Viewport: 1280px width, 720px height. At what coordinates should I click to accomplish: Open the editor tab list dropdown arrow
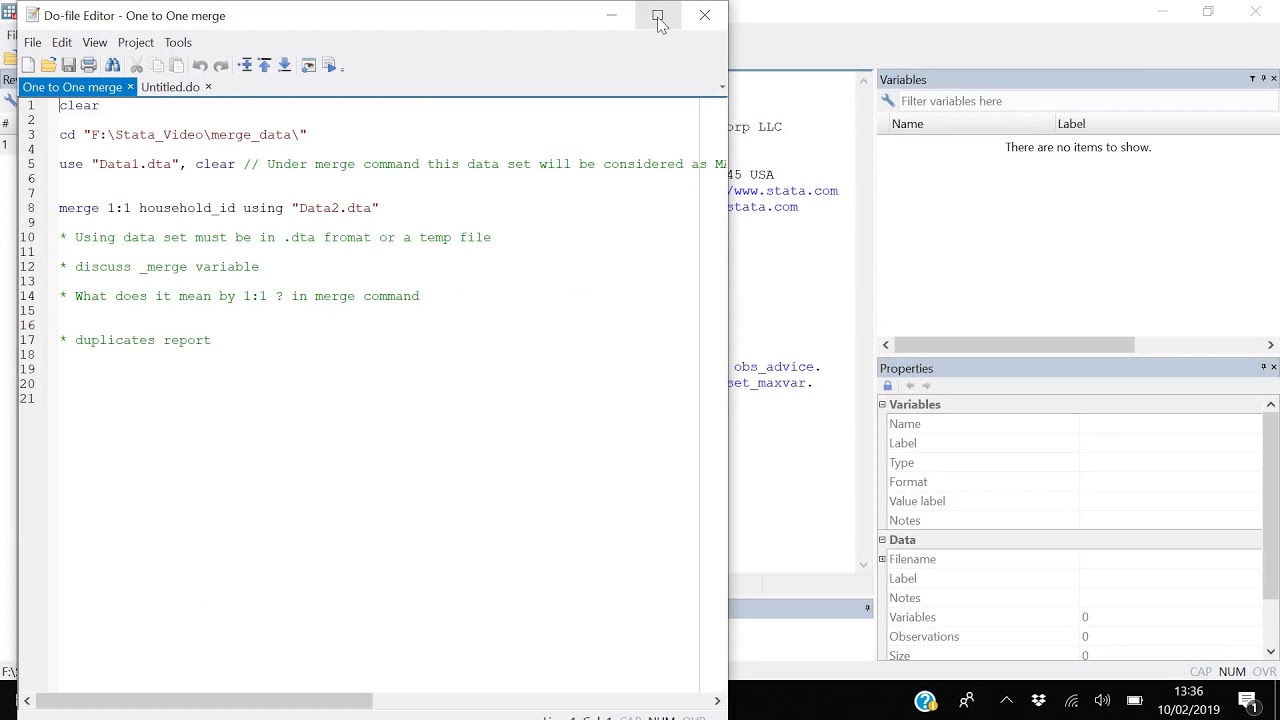[722, 87]
